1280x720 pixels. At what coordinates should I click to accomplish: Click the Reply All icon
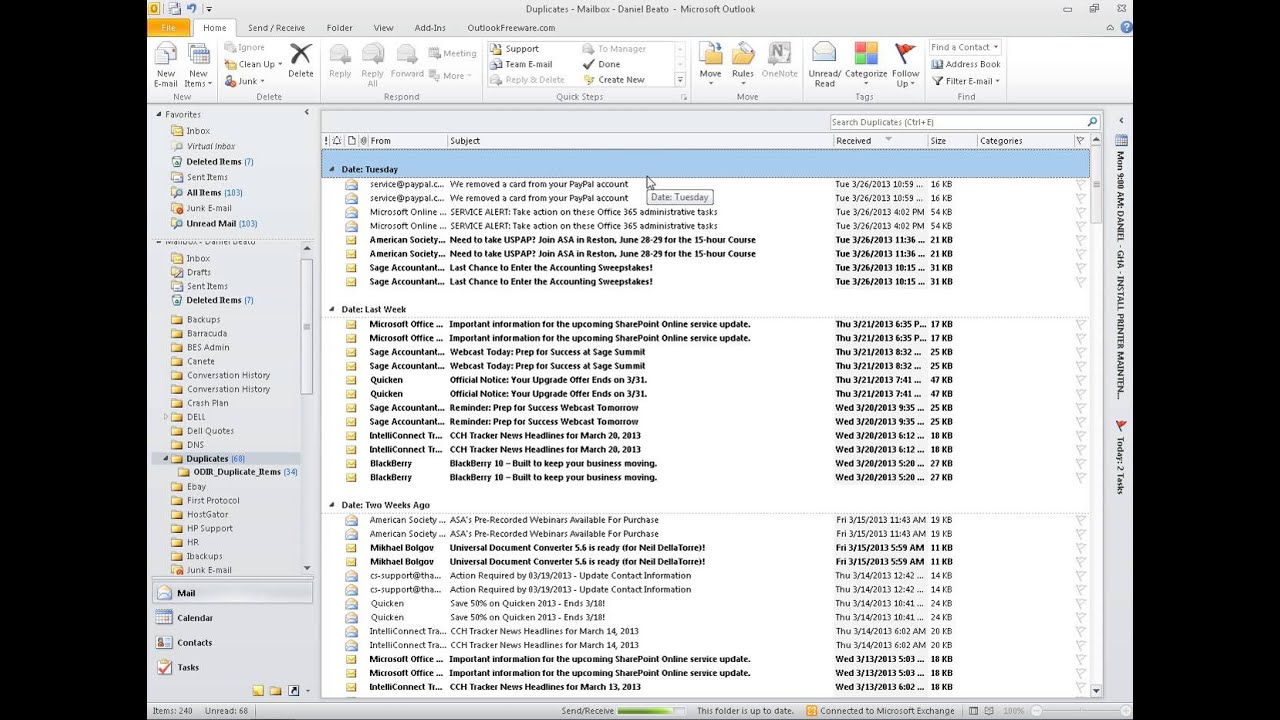tap(372, 55)
